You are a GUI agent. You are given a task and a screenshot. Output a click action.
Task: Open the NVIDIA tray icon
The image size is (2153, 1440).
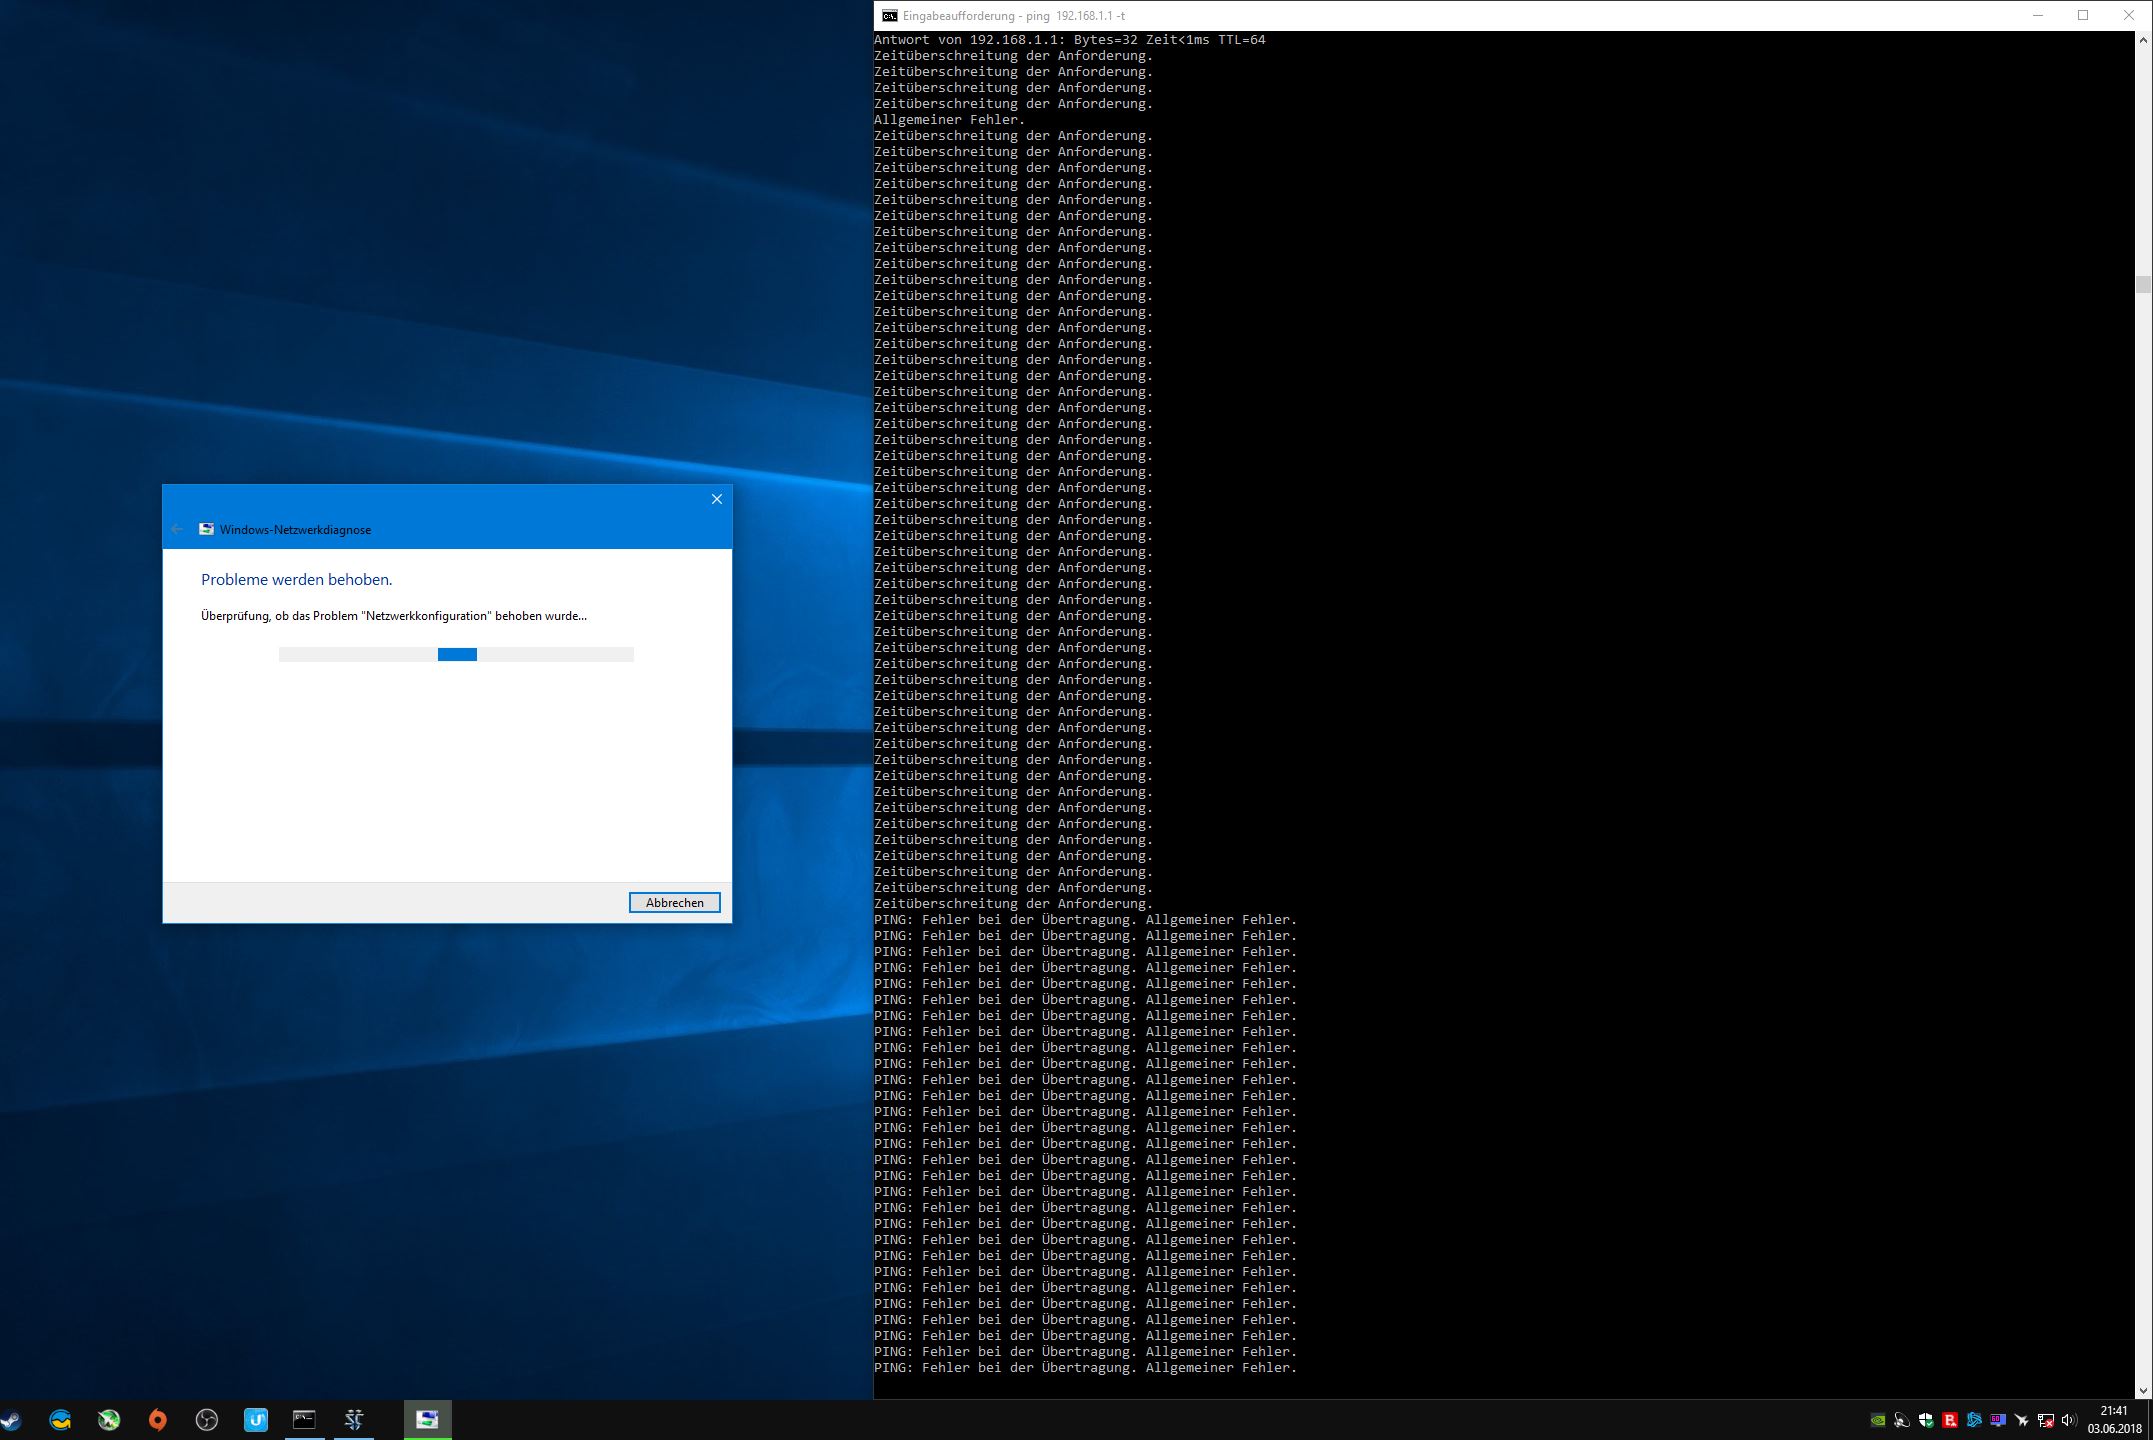tap(1878, 1420)
